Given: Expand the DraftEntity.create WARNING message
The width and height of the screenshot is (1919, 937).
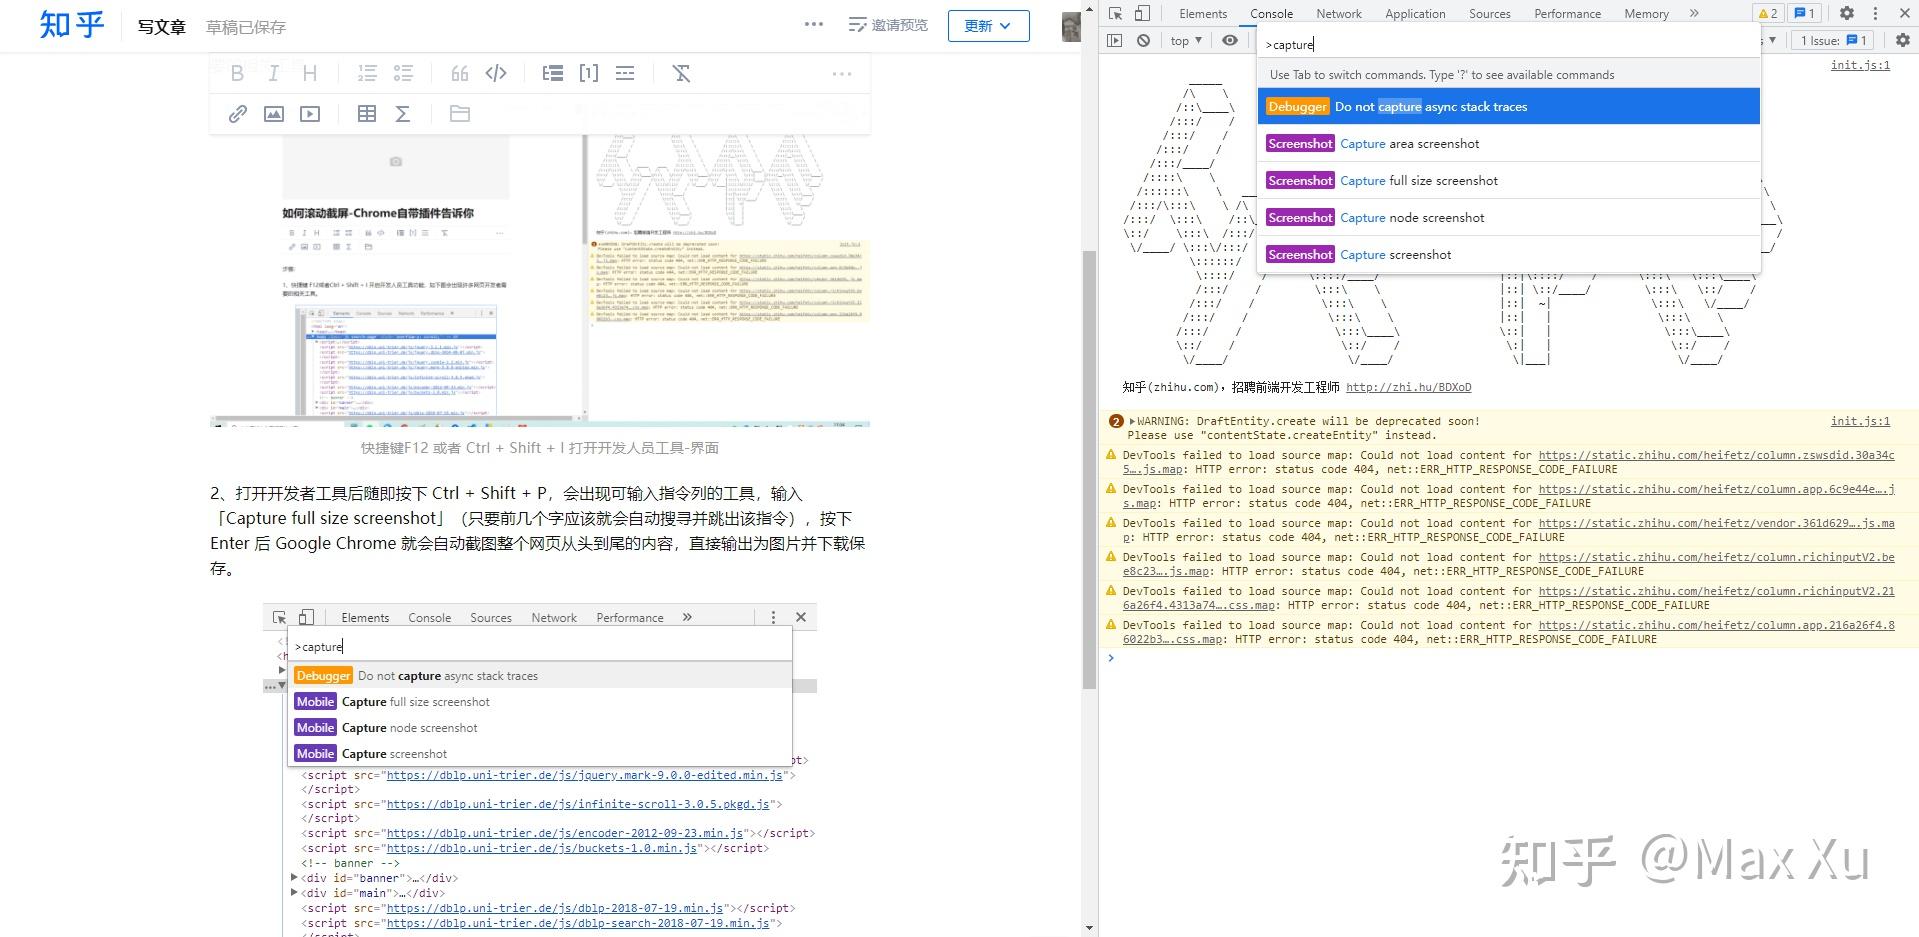Looking at the screenshot, I should 1132,421.
